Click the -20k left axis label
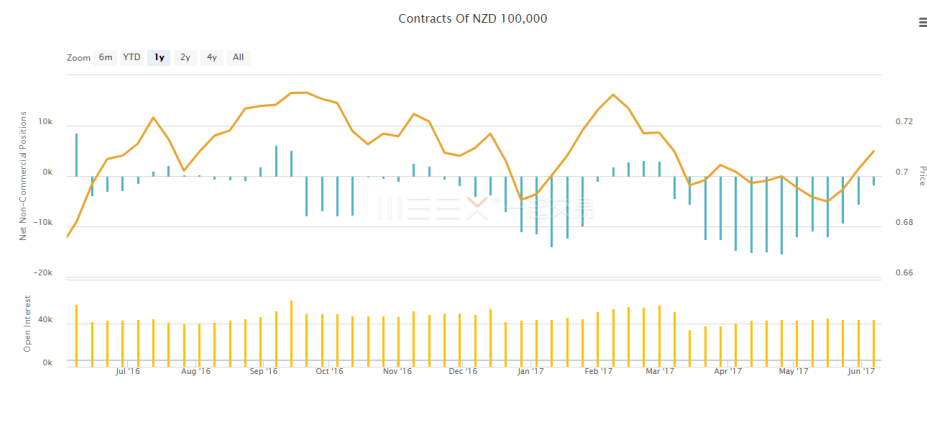The height and width of the screenshot is (424, 927). click(44, 273)
